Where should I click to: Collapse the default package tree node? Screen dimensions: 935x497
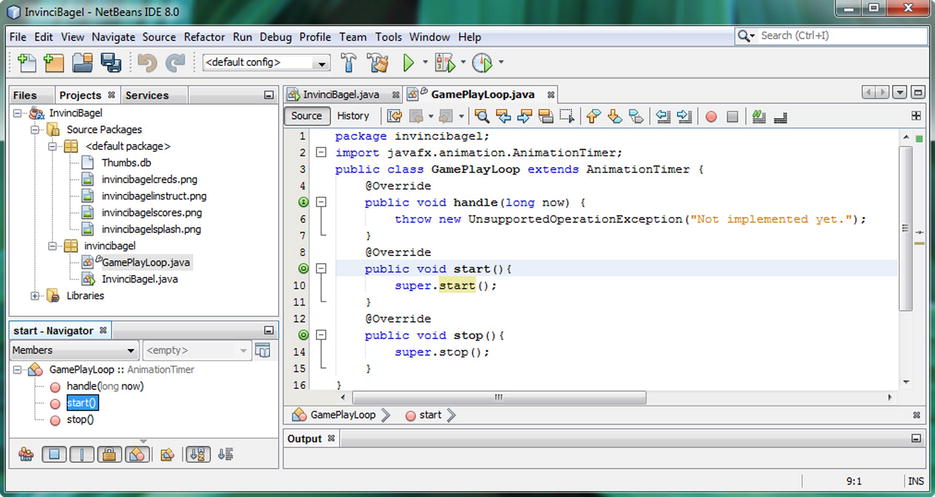(52, 146)
